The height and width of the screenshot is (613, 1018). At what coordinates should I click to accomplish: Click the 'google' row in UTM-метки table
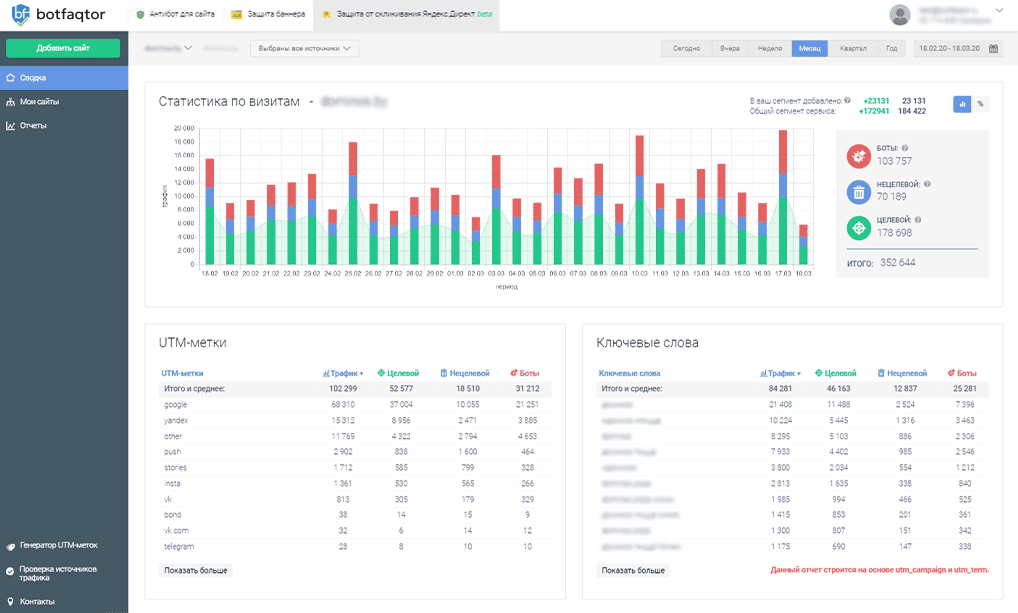tap(177, 404)
